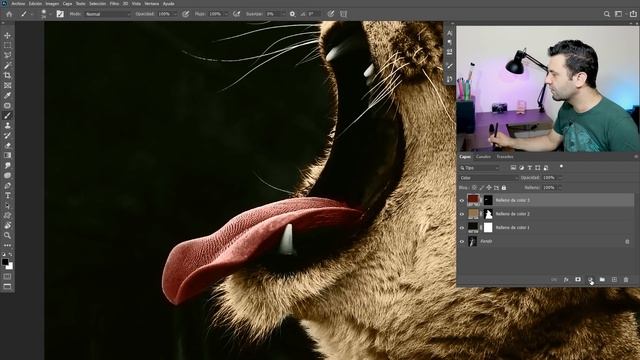Open smoothing options gear icon
640x360 pixels.
click(x=292, y=14)
